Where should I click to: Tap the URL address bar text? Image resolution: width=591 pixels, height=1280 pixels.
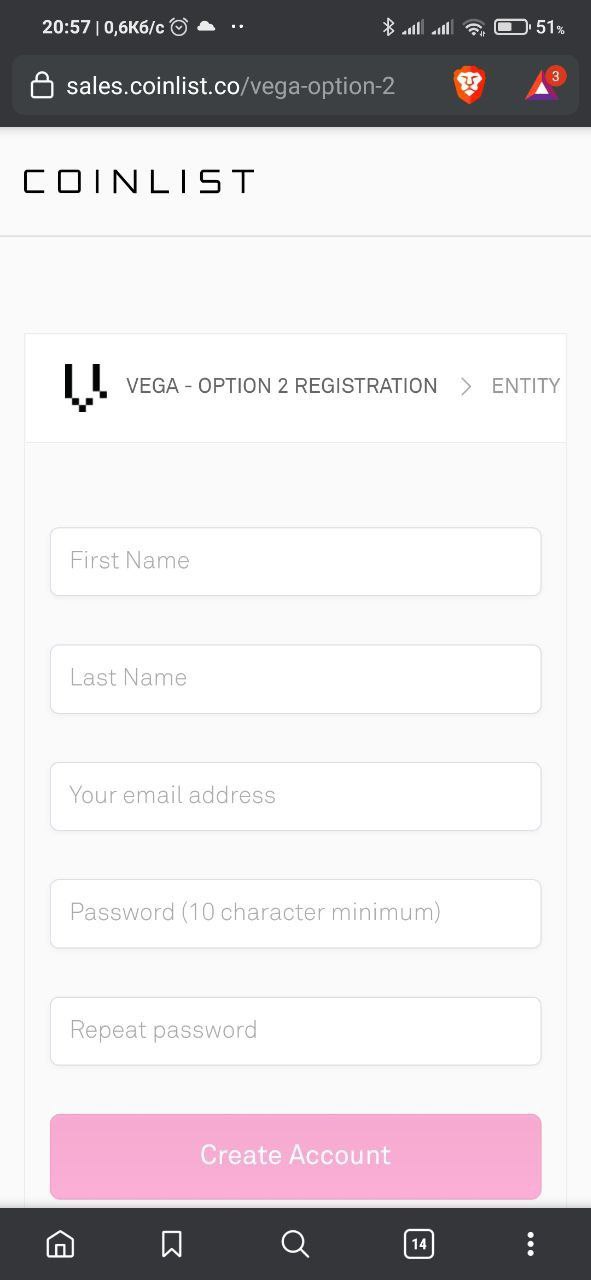pos(231,86)
